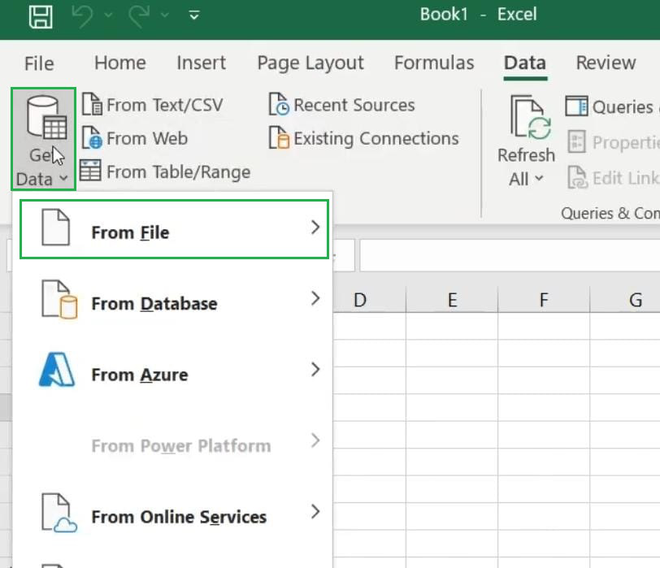Open Customize Quick Access Toolbar dropdown
Image resolution: width=660 pixels, height=568 pixels.
click(194, 16)
